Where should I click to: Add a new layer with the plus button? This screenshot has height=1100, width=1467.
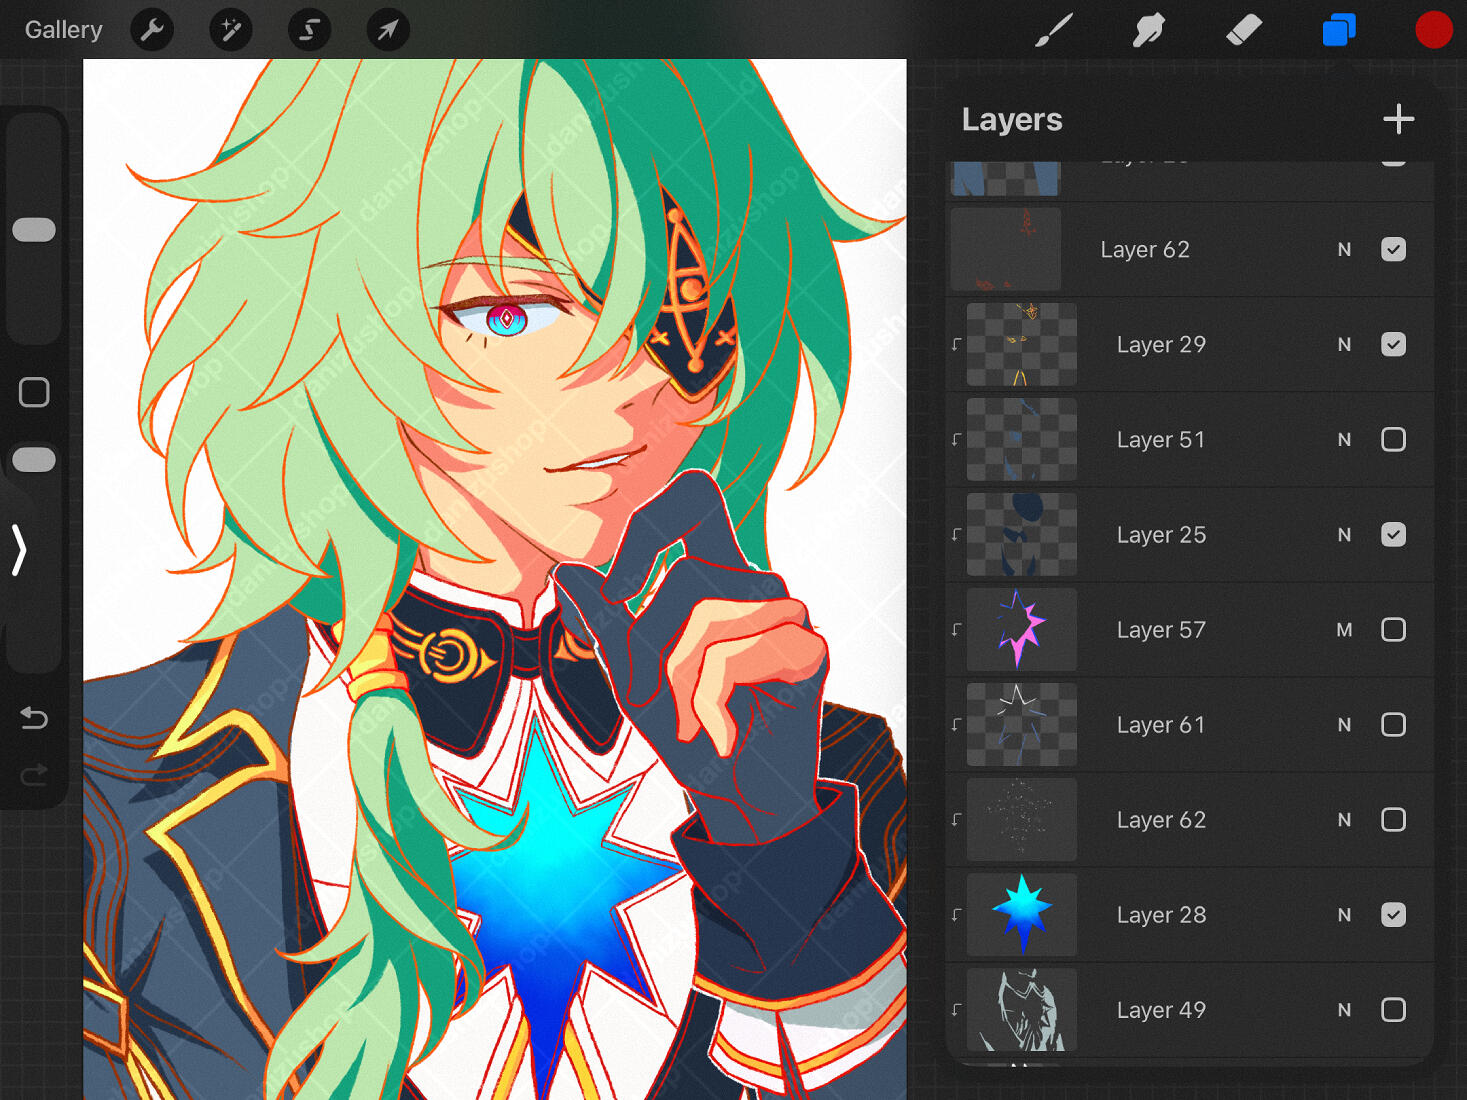1398,119
